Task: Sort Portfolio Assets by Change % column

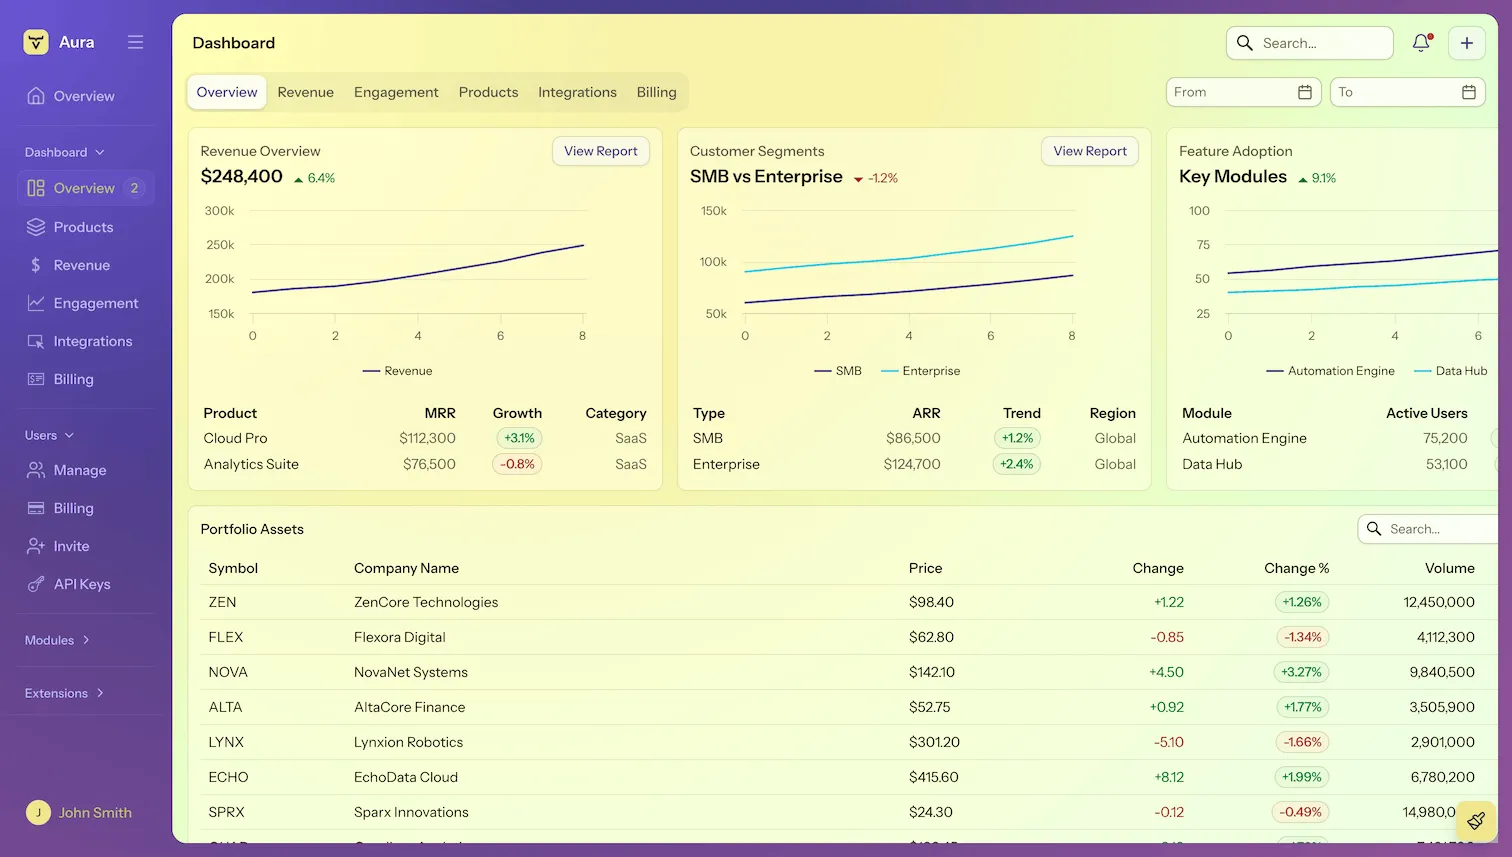Action: [1297, 568]
